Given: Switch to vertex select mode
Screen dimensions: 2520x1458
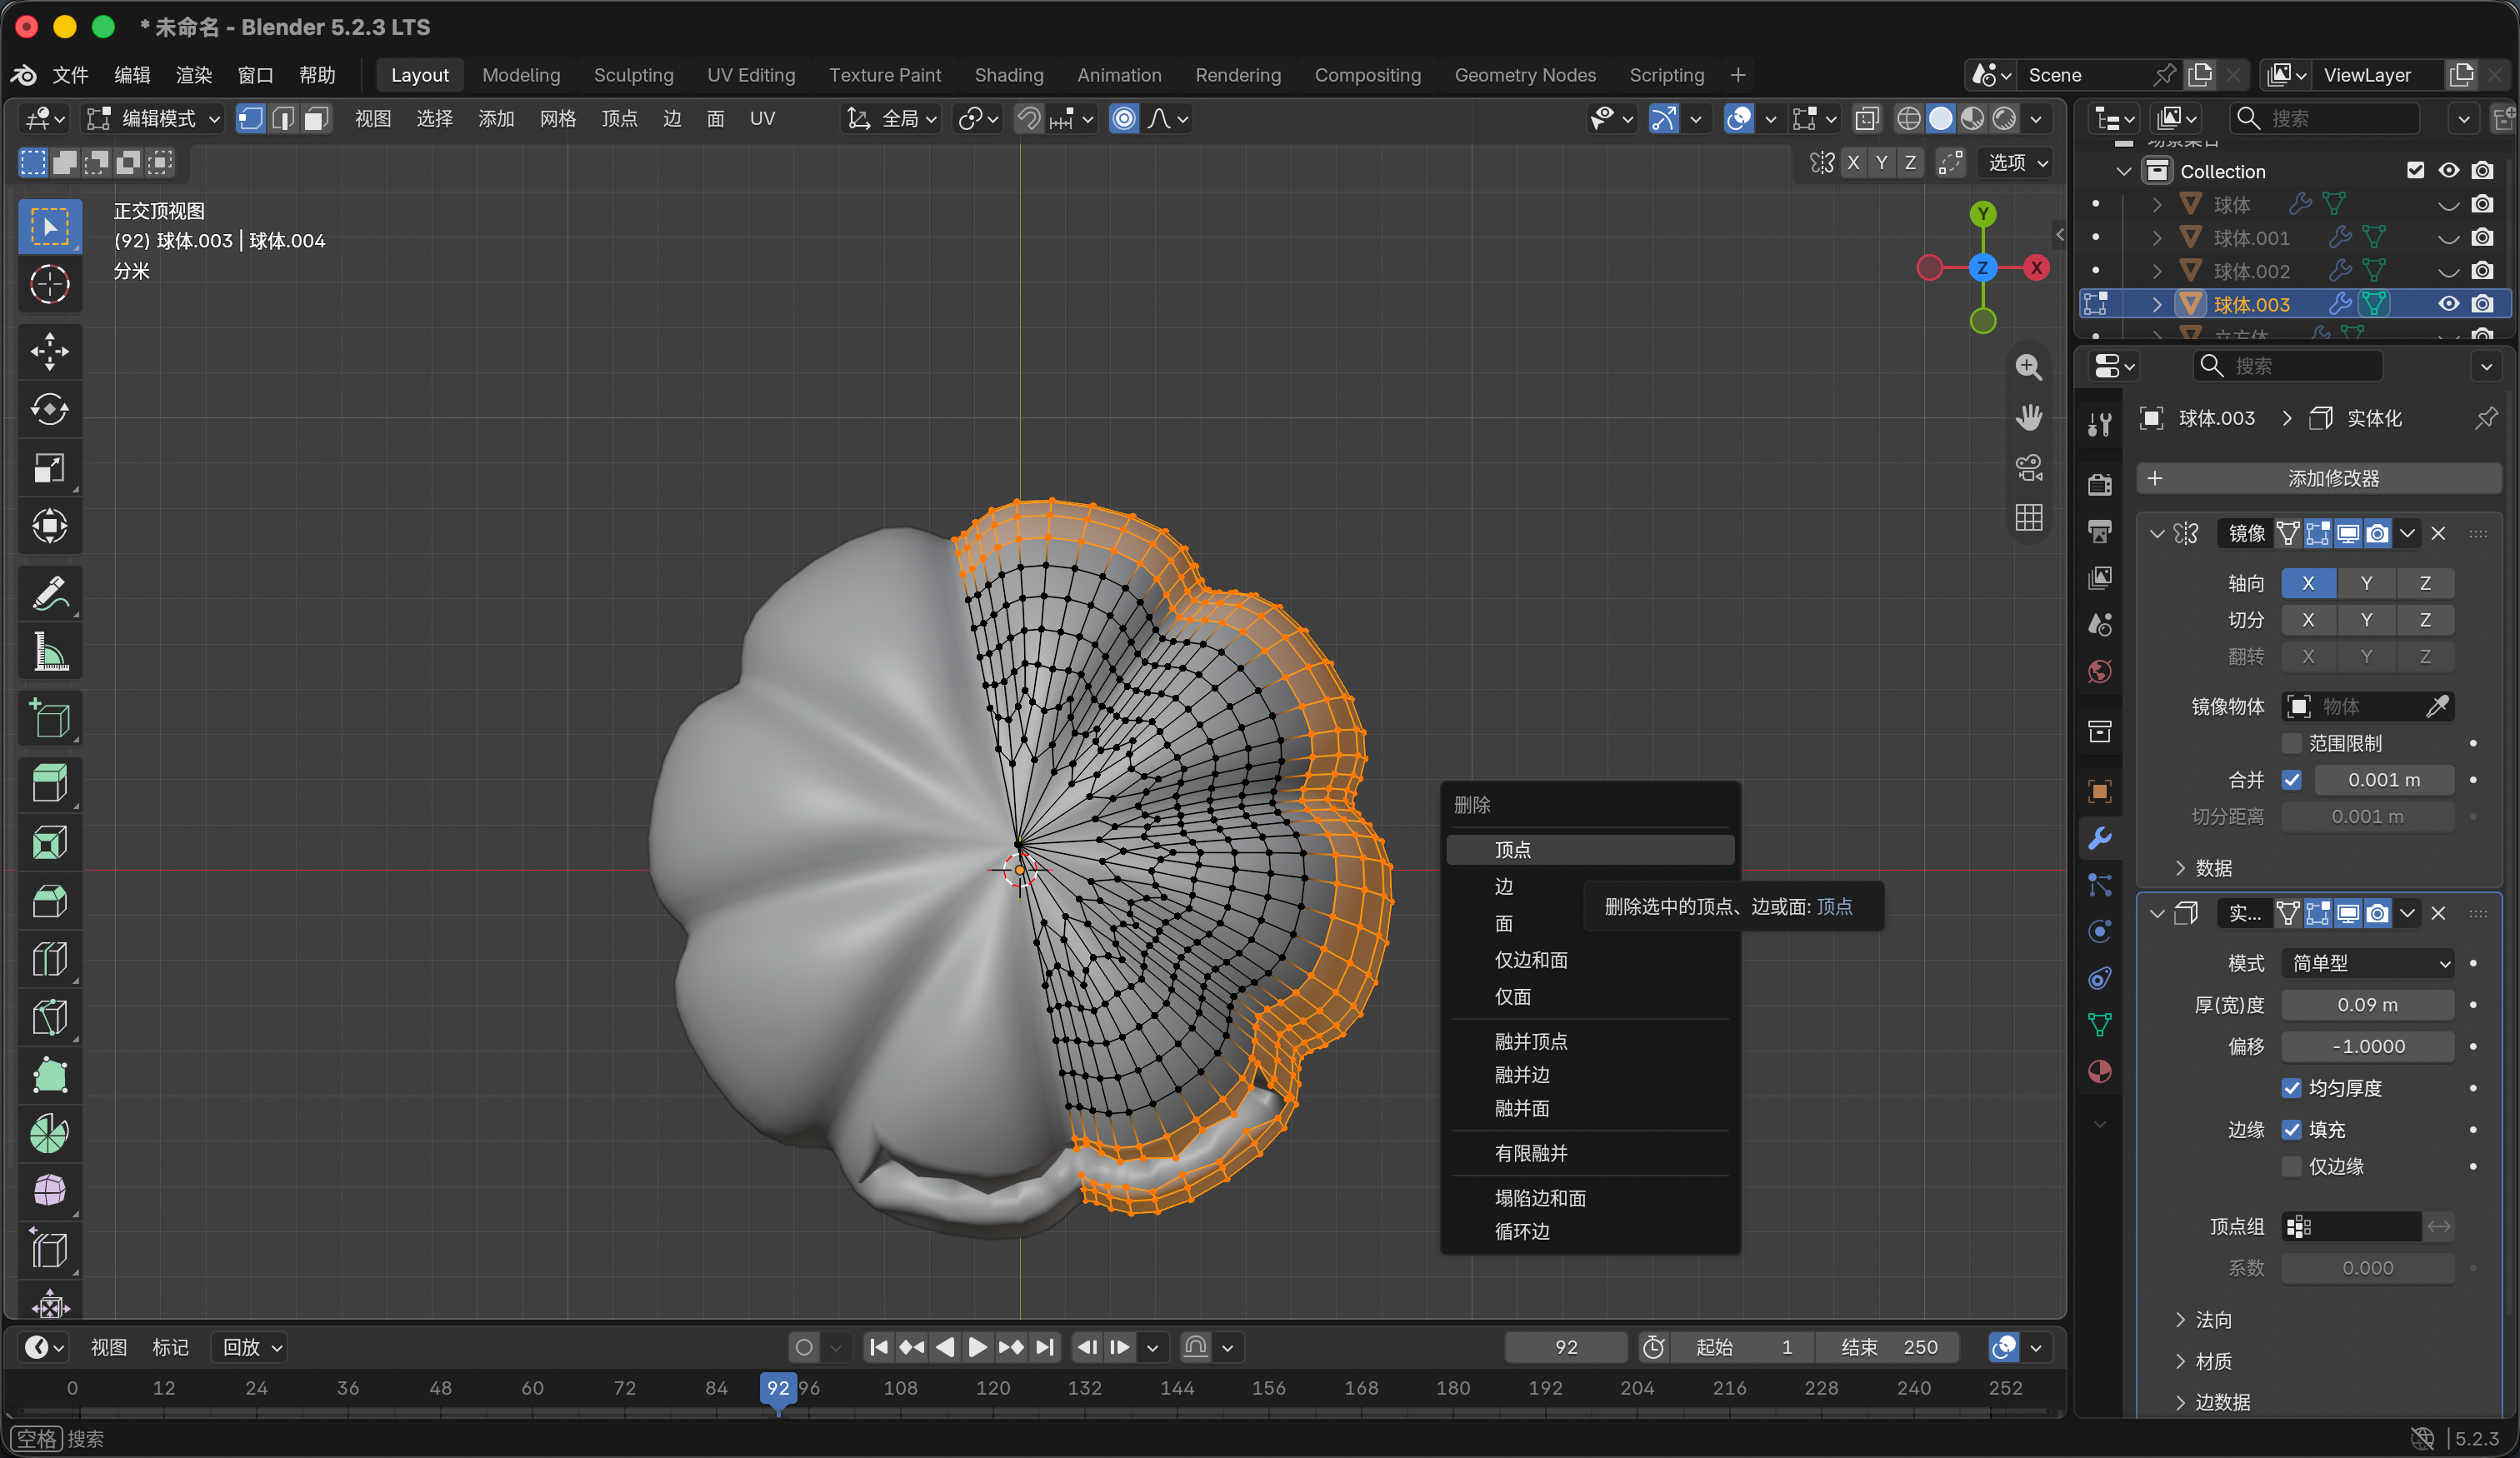Looking at the screenshot, I should pyautogui.click(x=250, y=119).
